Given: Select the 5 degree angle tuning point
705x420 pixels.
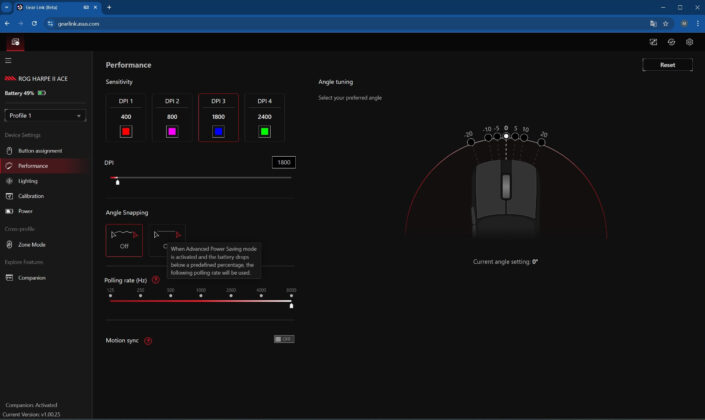Looking at the screenshot, I should (x=515, y=136).
